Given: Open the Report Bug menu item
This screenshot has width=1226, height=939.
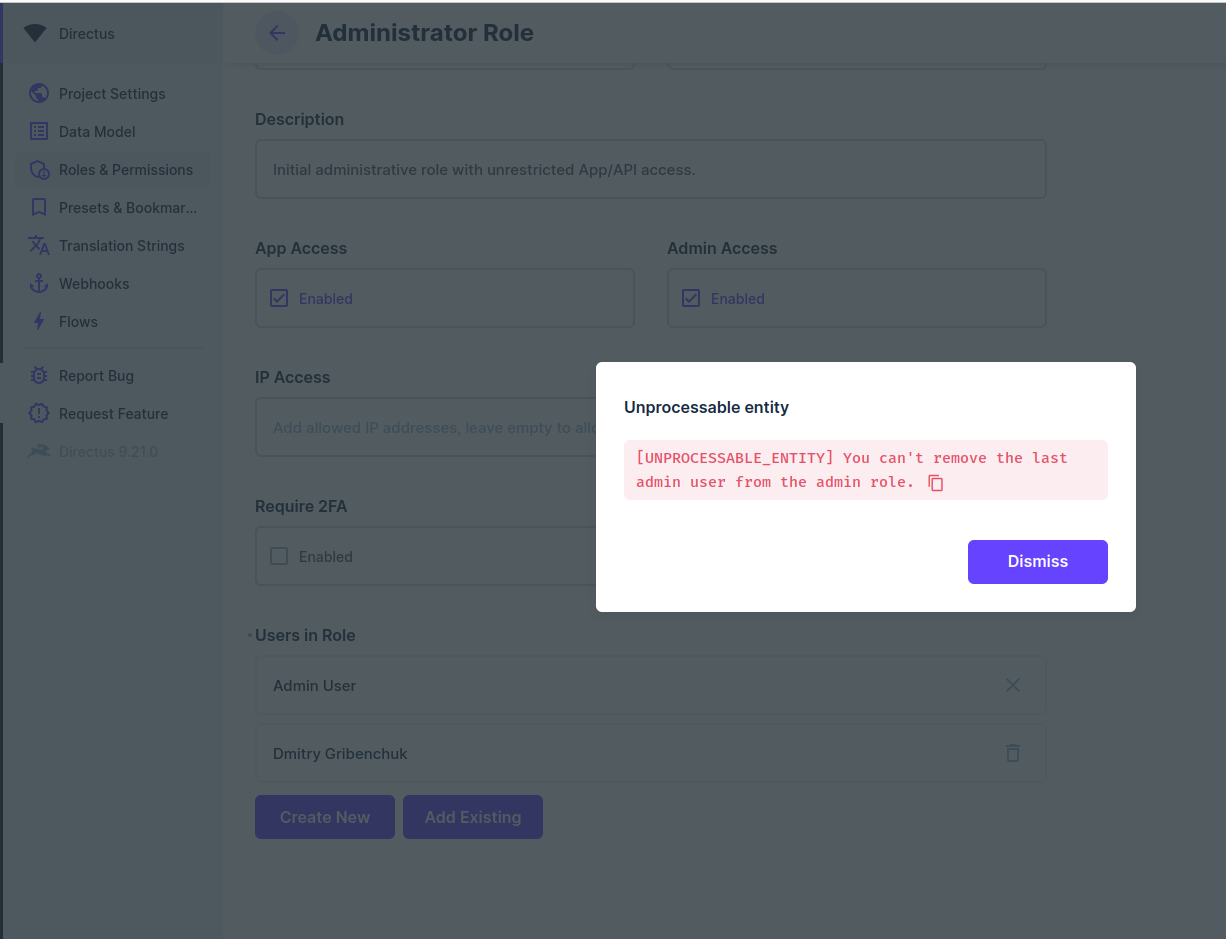Looking at the screenshot, I should pyautogui.click(x=97, y=375).
